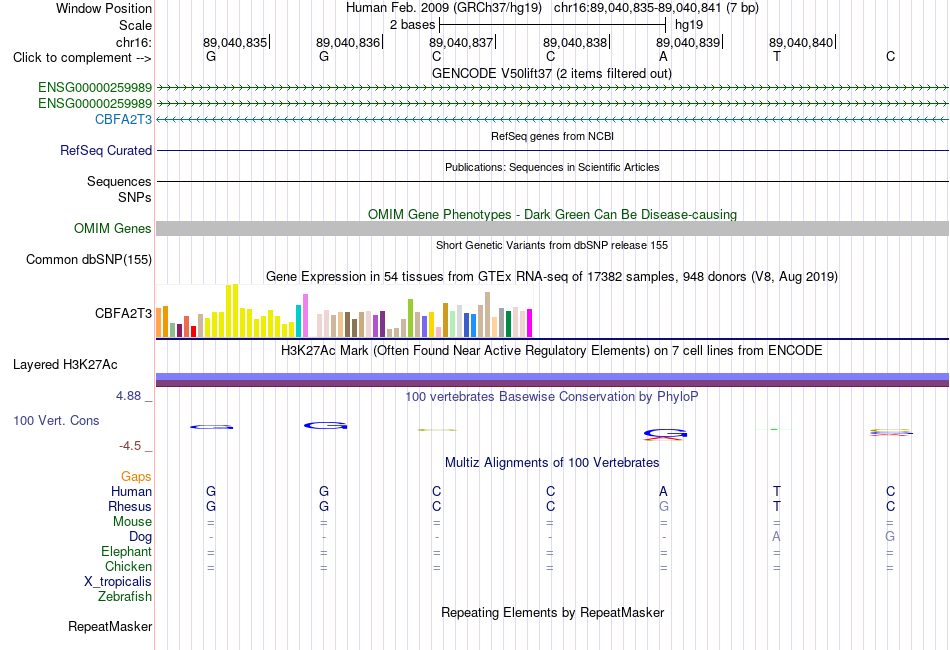Click the Scale row label
The width and height of the screenshot is (950, 650).
pyautogui.click(x=135, y=25)
